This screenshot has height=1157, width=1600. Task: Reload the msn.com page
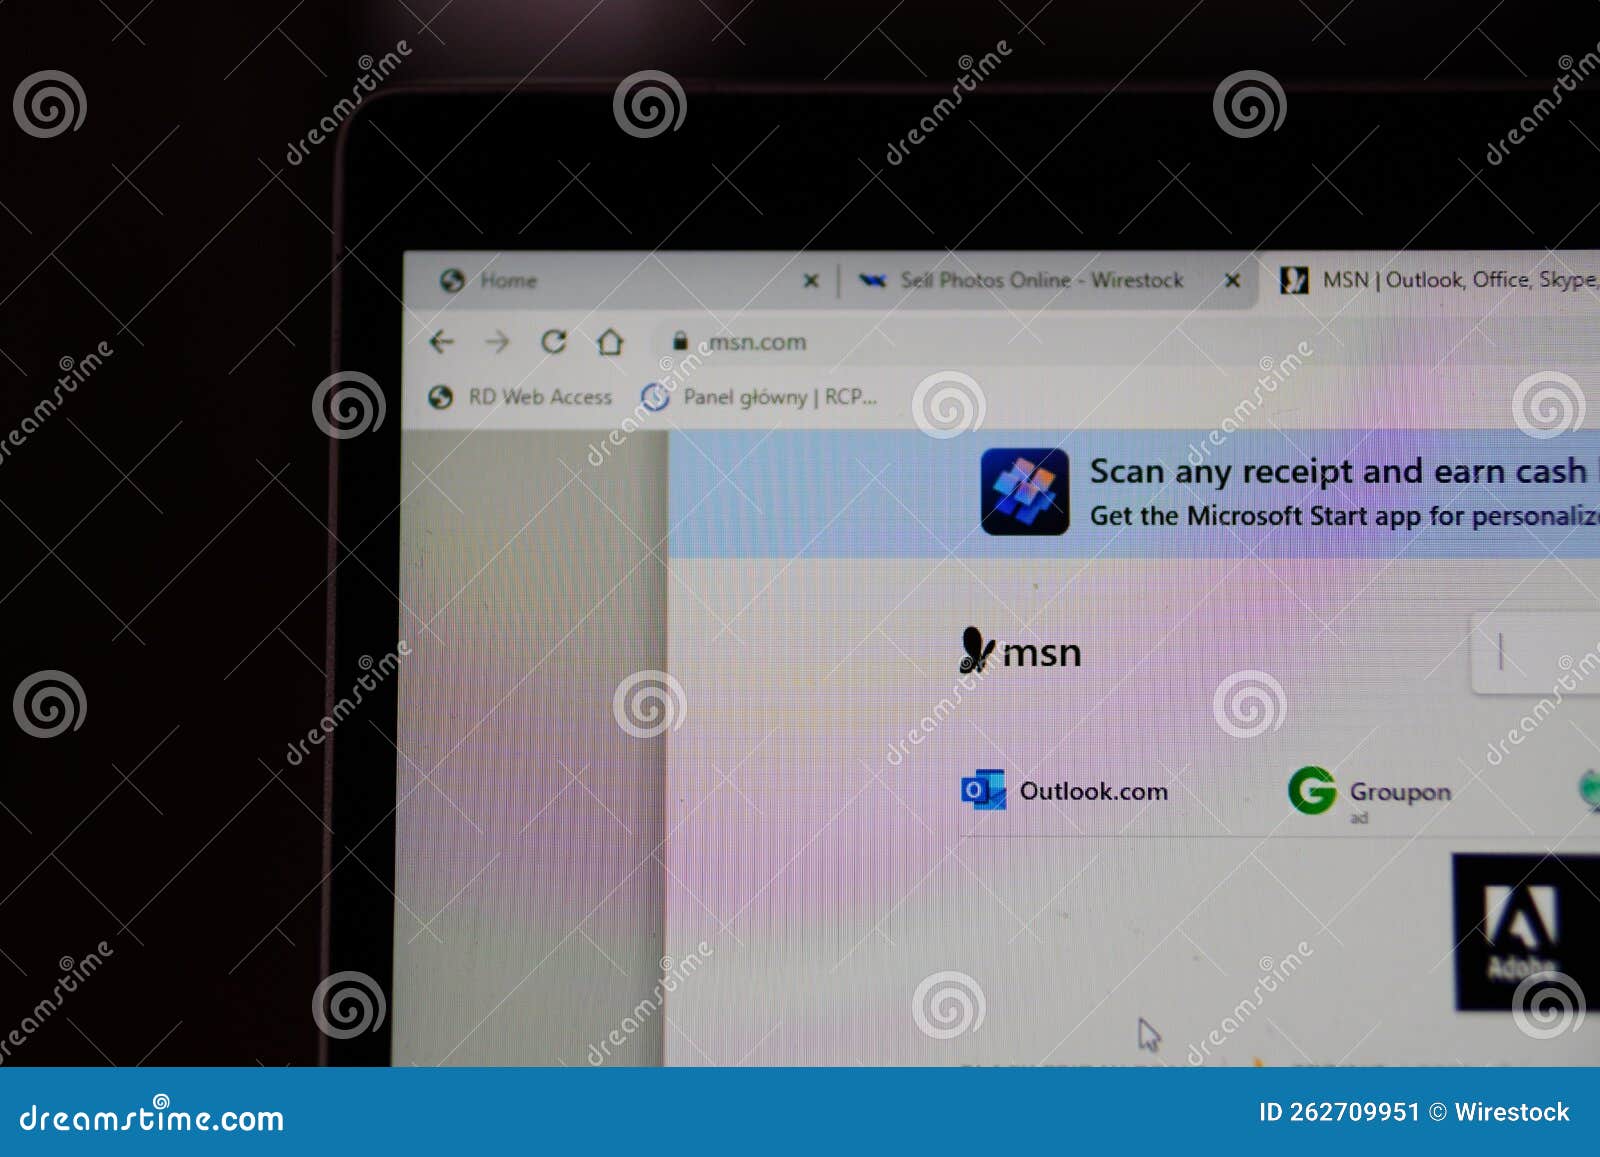[553, 341]
